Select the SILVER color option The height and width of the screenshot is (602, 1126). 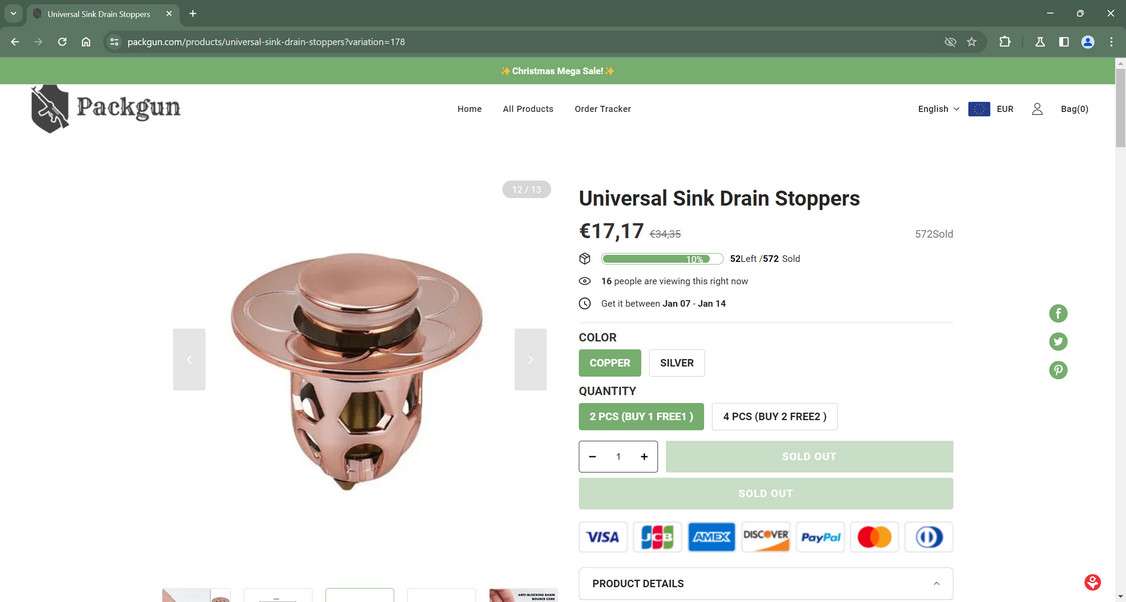click(676, 363)
